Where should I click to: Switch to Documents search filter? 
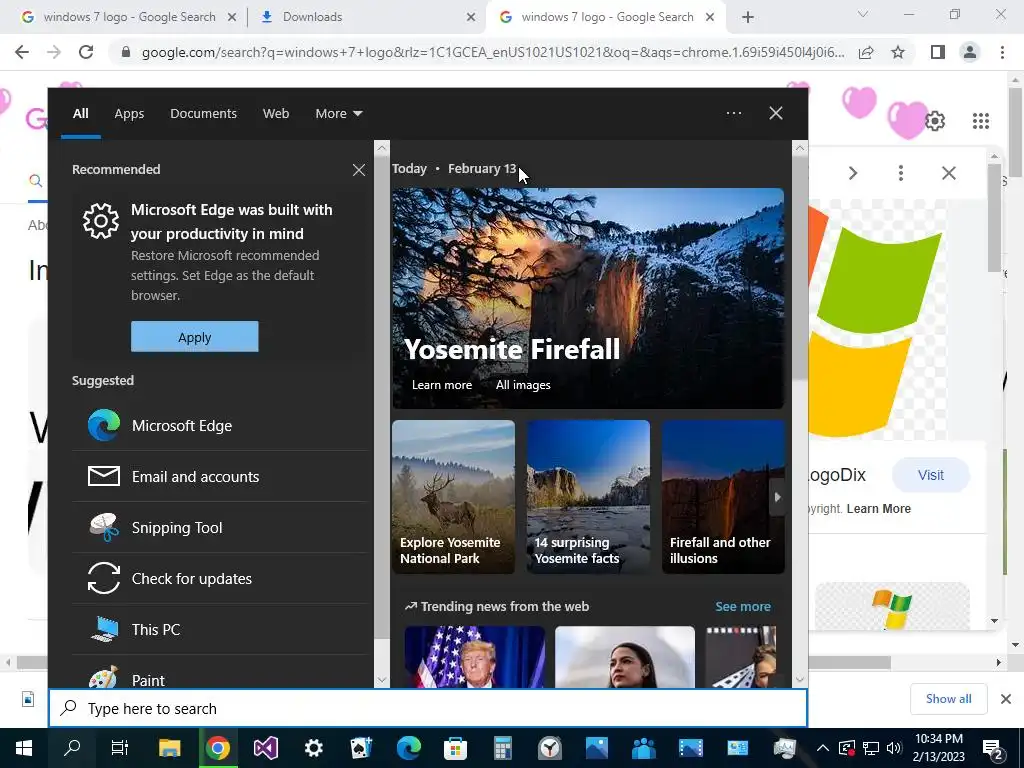pos(203,114)
